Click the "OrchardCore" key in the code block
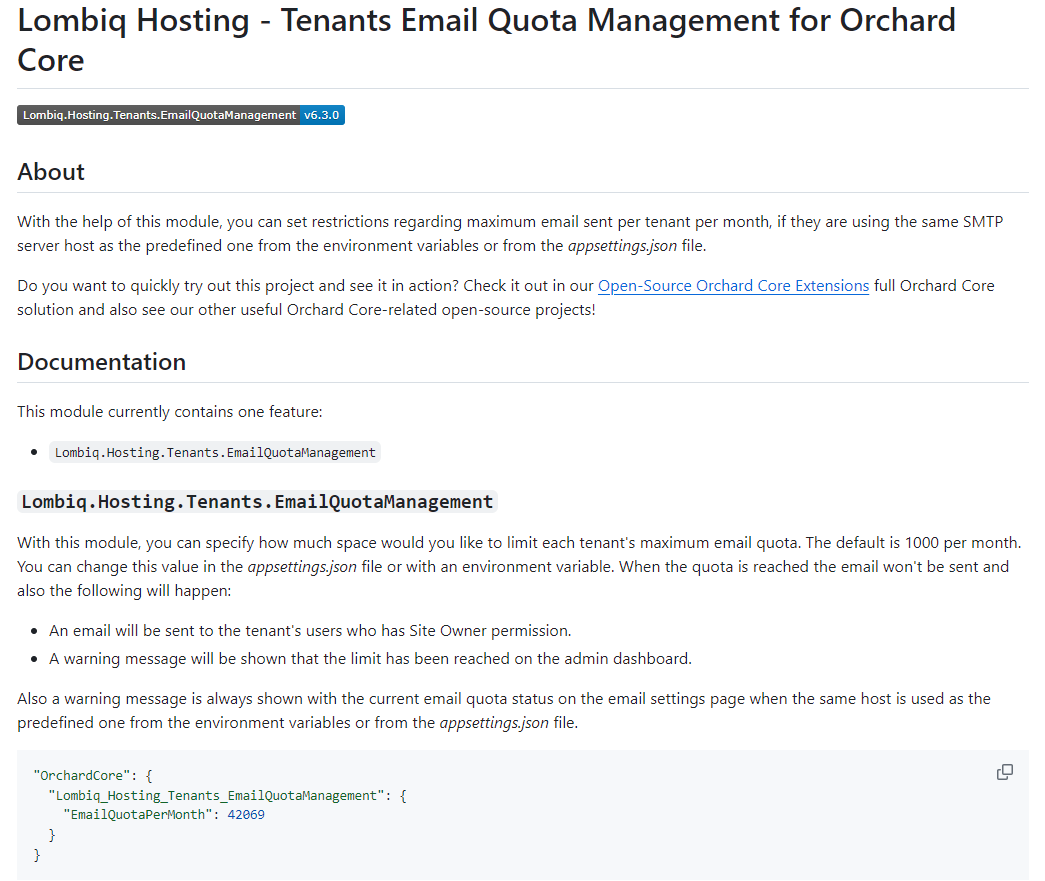Screen dimensions: 1045x881 [81, 776]
